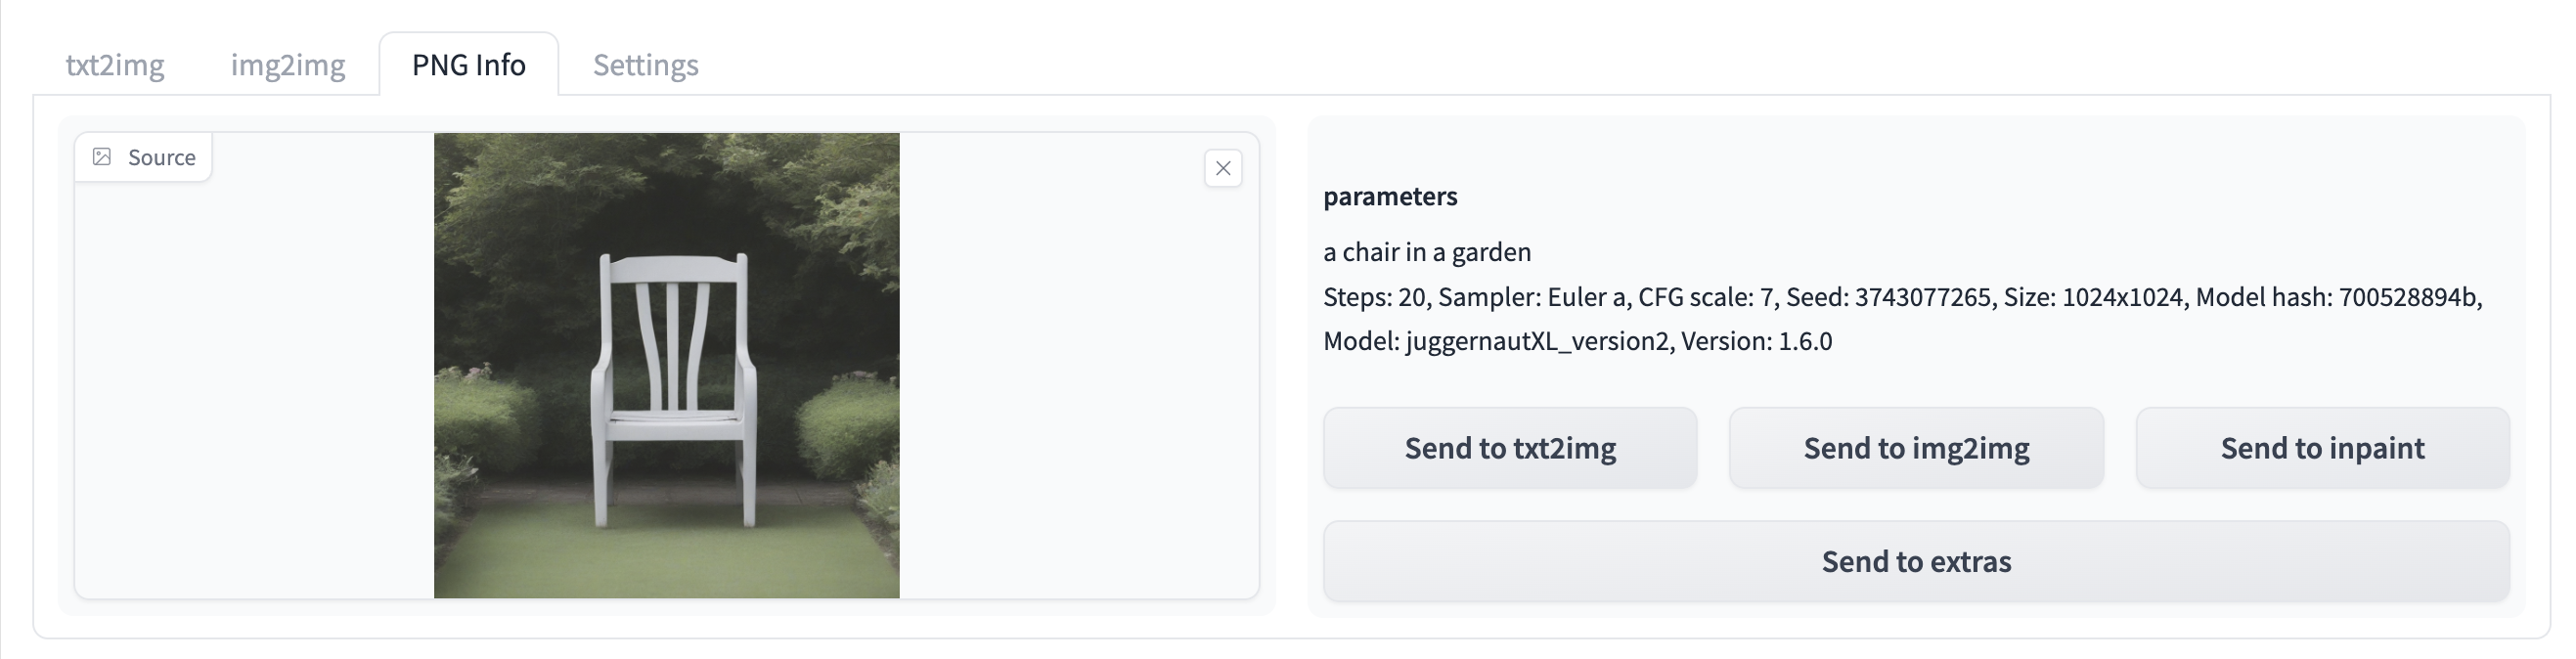The height and width of the screenshot is (659, 2576).
Task: Click the Seed value 3743077265
Action: [x=1922, y=297]
